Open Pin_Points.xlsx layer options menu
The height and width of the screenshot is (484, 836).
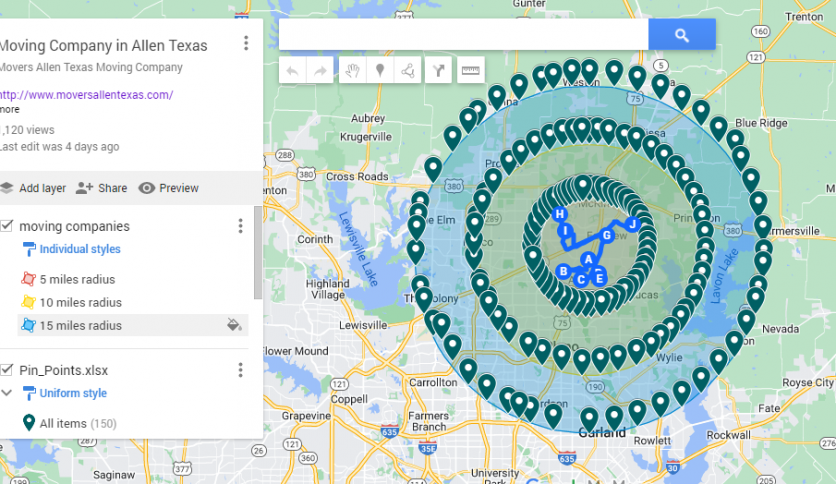[240, 370]
